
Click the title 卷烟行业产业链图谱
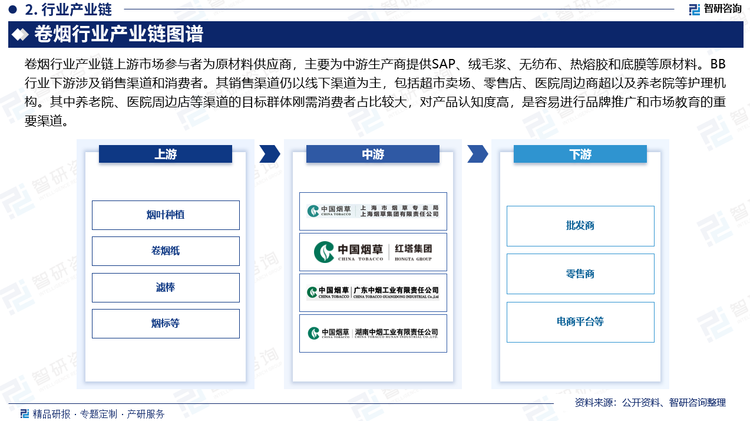[119, 34]
